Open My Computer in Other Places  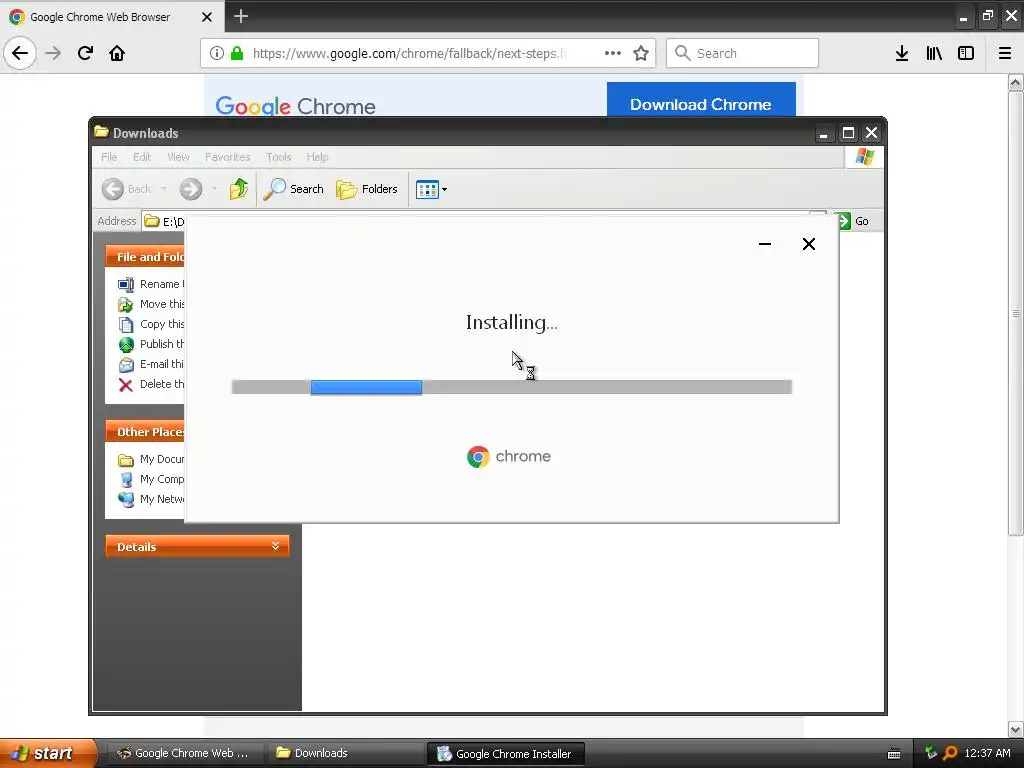[152, 479]
